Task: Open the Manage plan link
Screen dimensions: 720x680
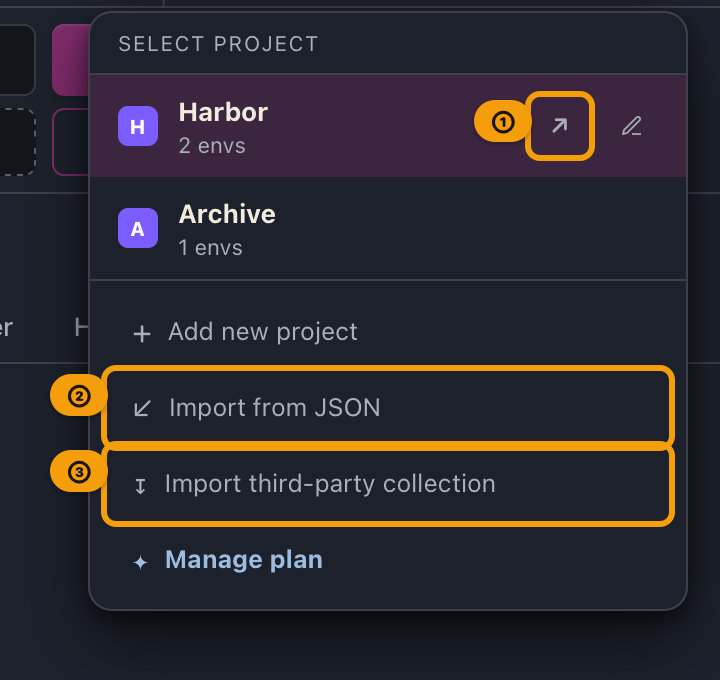Action: 388,560
